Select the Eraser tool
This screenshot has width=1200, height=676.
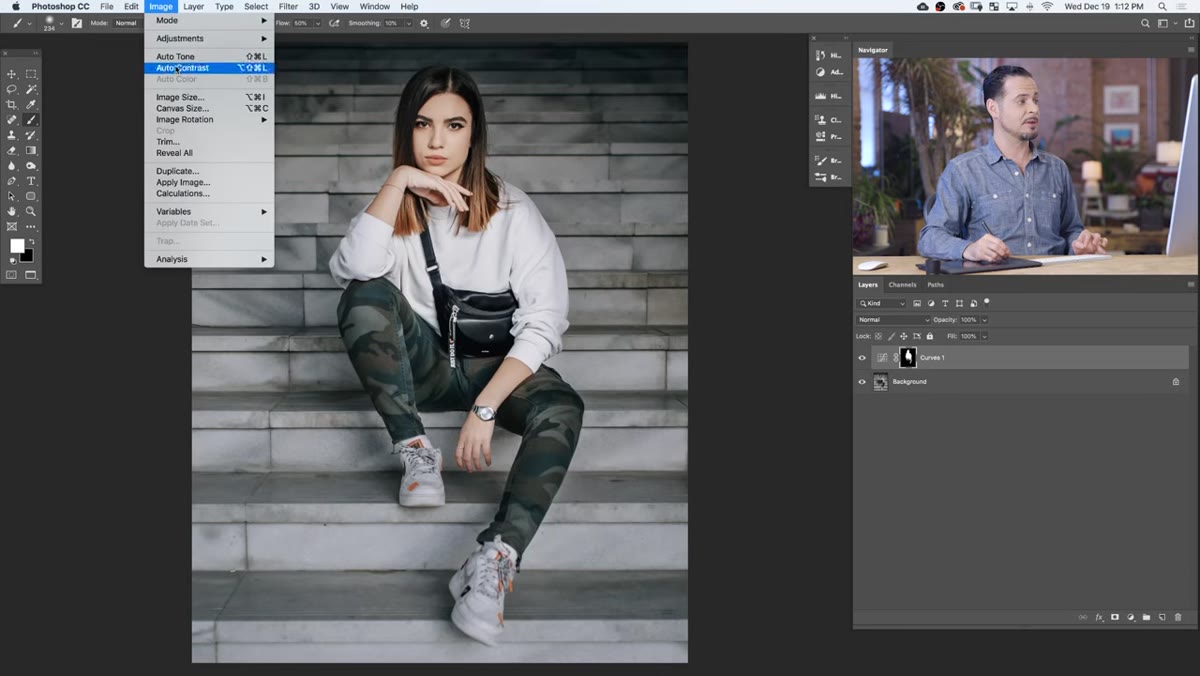(x=12, y=150)
